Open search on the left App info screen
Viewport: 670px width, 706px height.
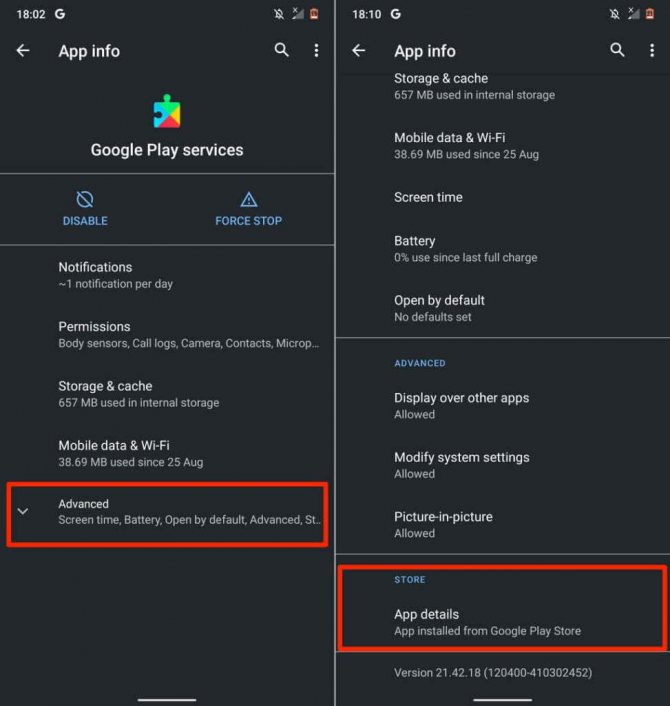[x=281, y=50]
